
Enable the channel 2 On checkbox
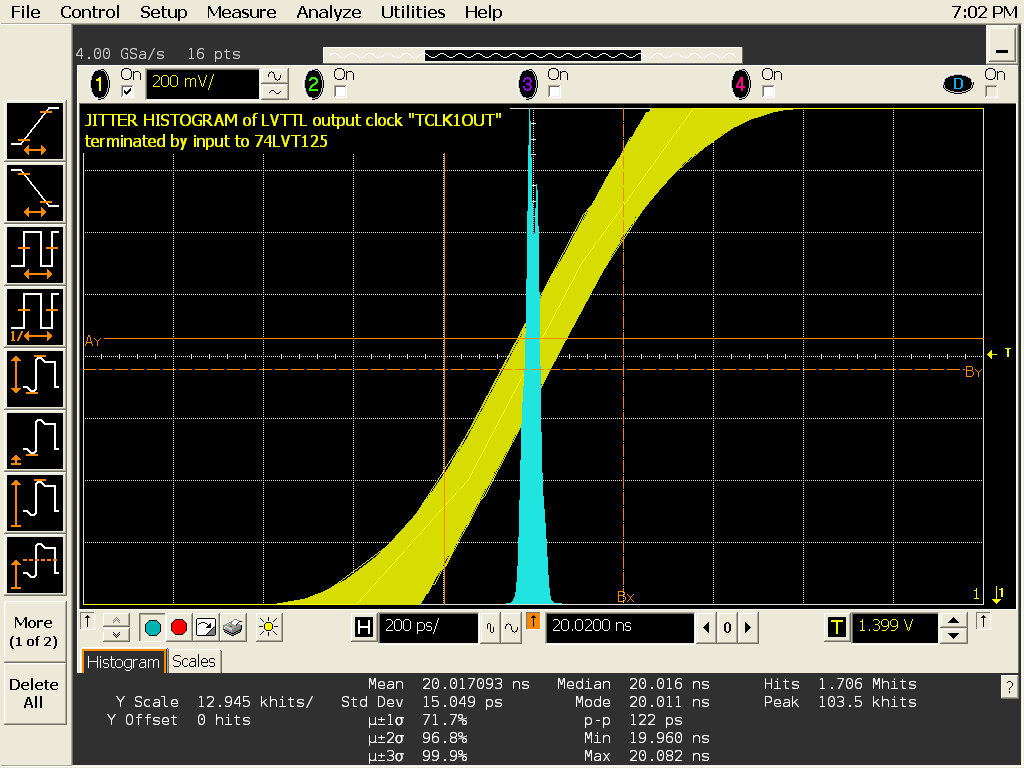click(340, 91)
